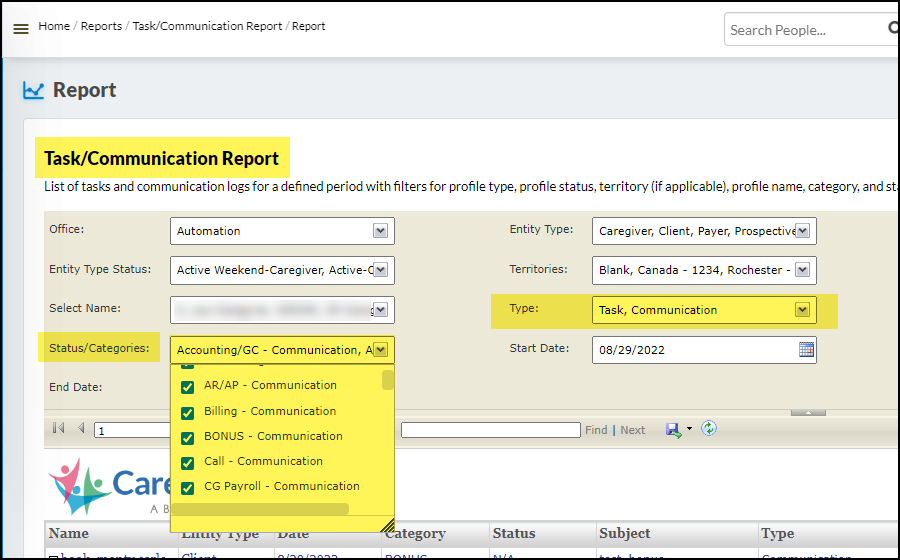The width and height of the screenshot is (900, 560).
Task: Refresh the report using the refresh icon
Action: pos(709,429)
